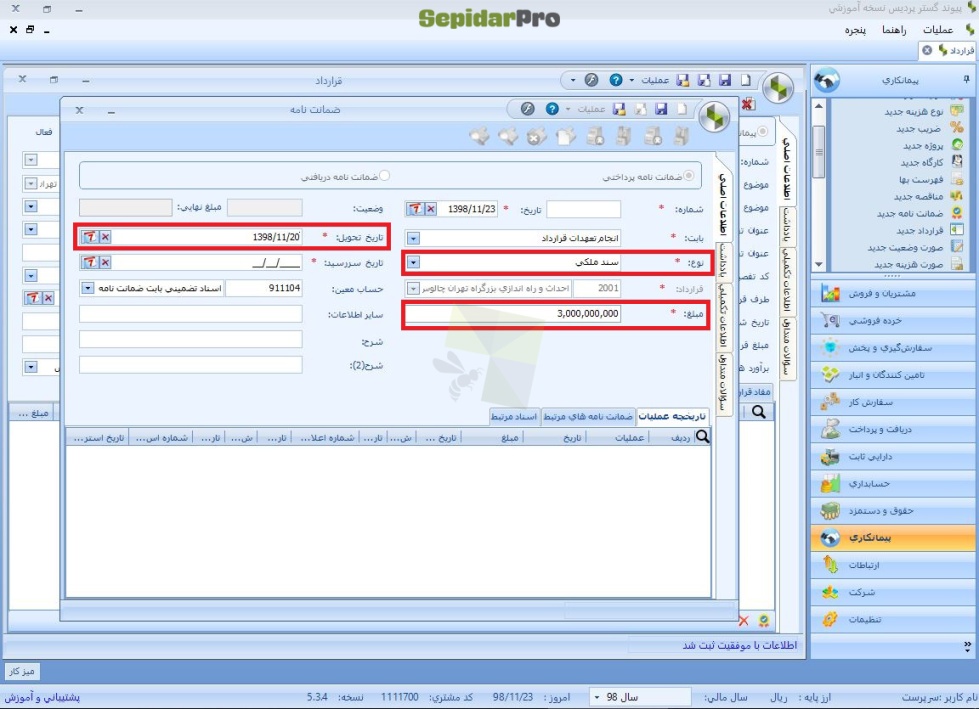Switch to تاریخچه عملیات tab
This screenshot has height=709, width=979.
(672, 416)
